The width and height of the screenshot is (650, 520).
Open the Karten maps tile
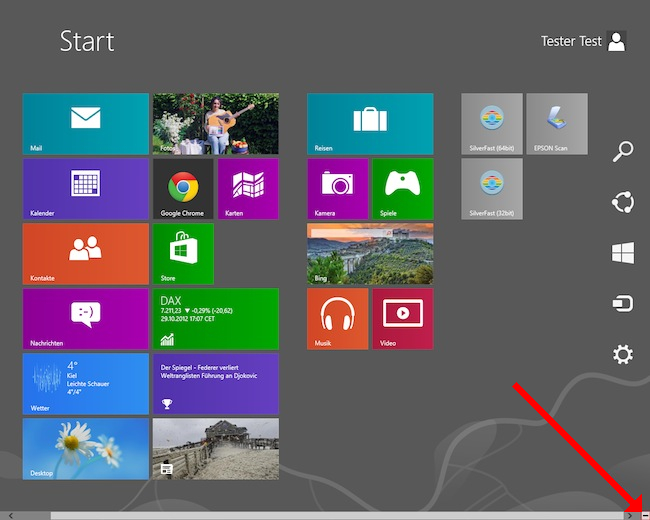[247, 189]
